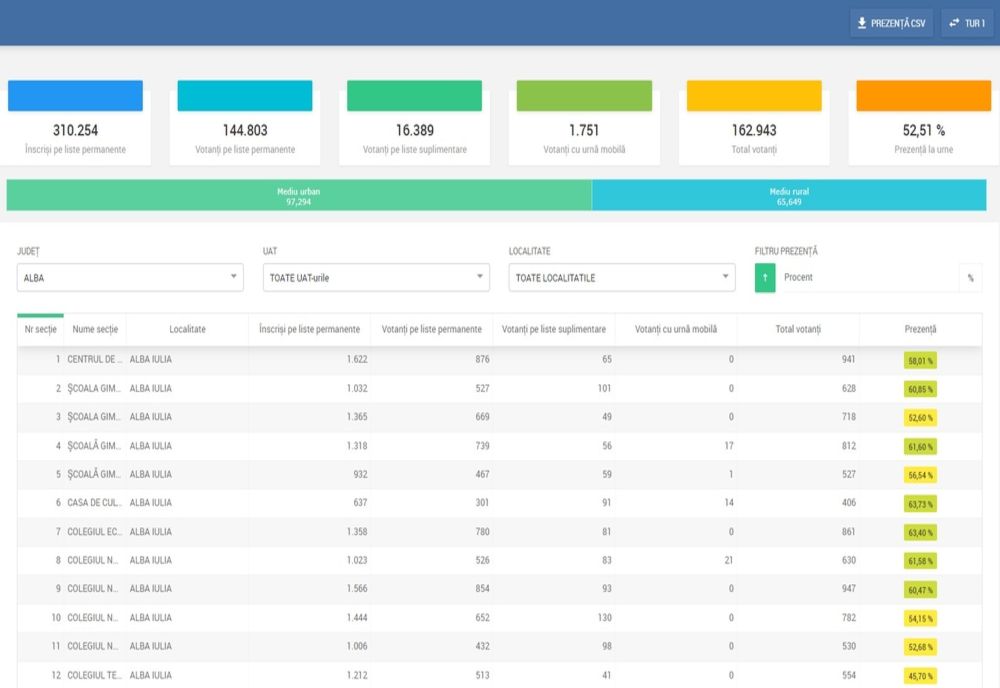
Task: Expand the UAT dropdown showing TOATE UAT-urile
Action: (376, 278)
